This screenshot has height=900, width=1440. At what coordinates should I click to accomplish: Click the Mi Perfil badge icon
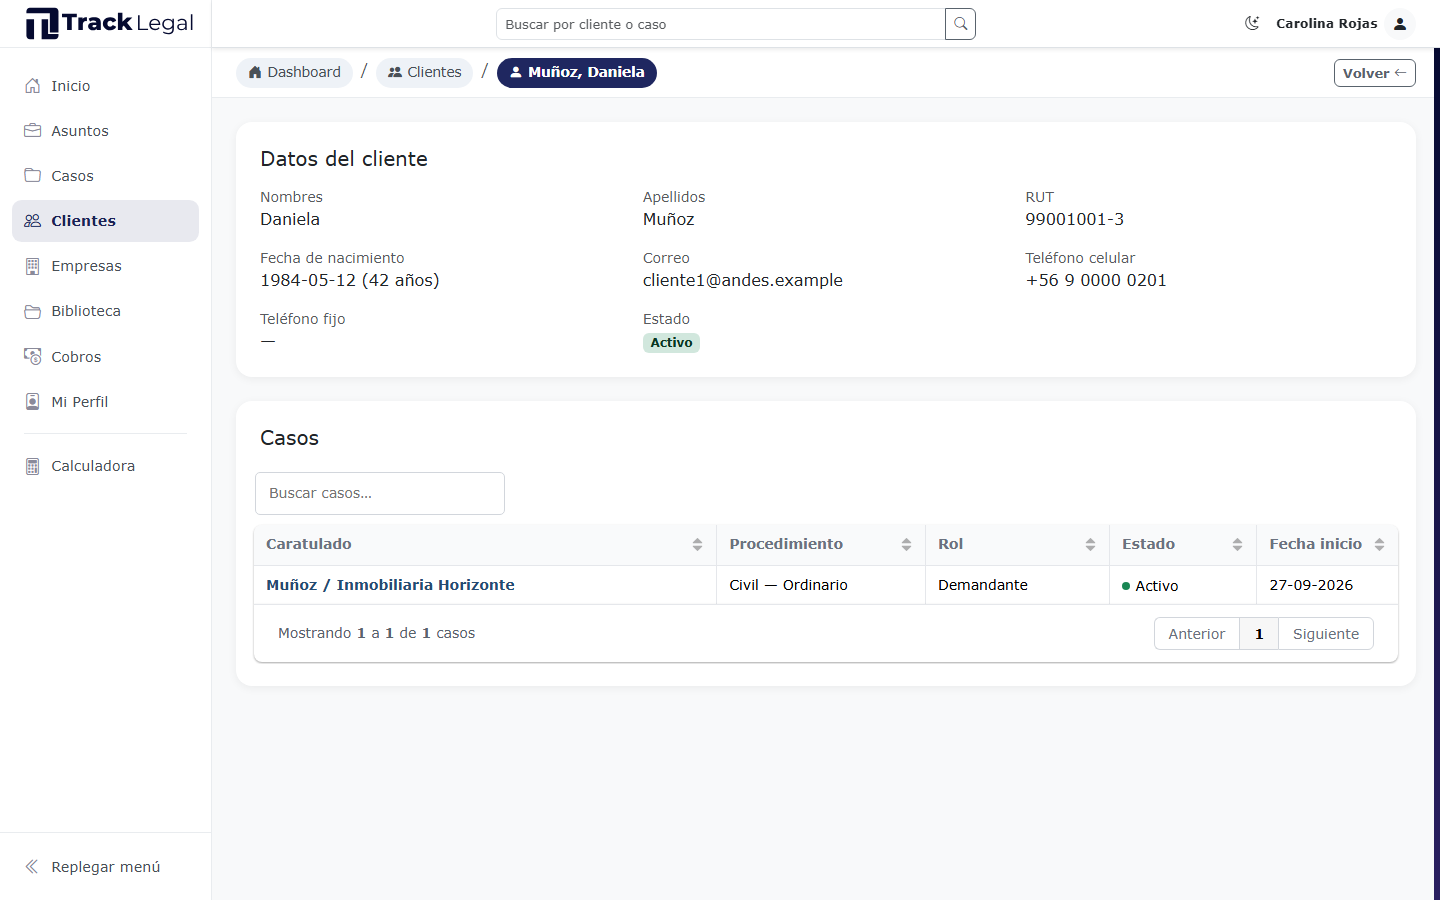point(33,402)
